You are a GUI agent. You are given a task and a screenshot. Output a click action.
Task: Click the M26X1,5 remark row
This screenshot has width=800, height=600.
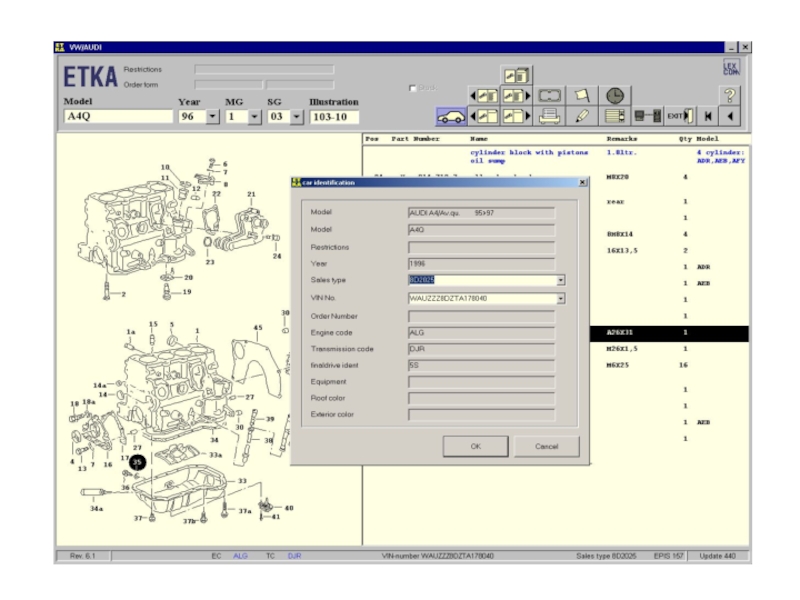point(622,349)
